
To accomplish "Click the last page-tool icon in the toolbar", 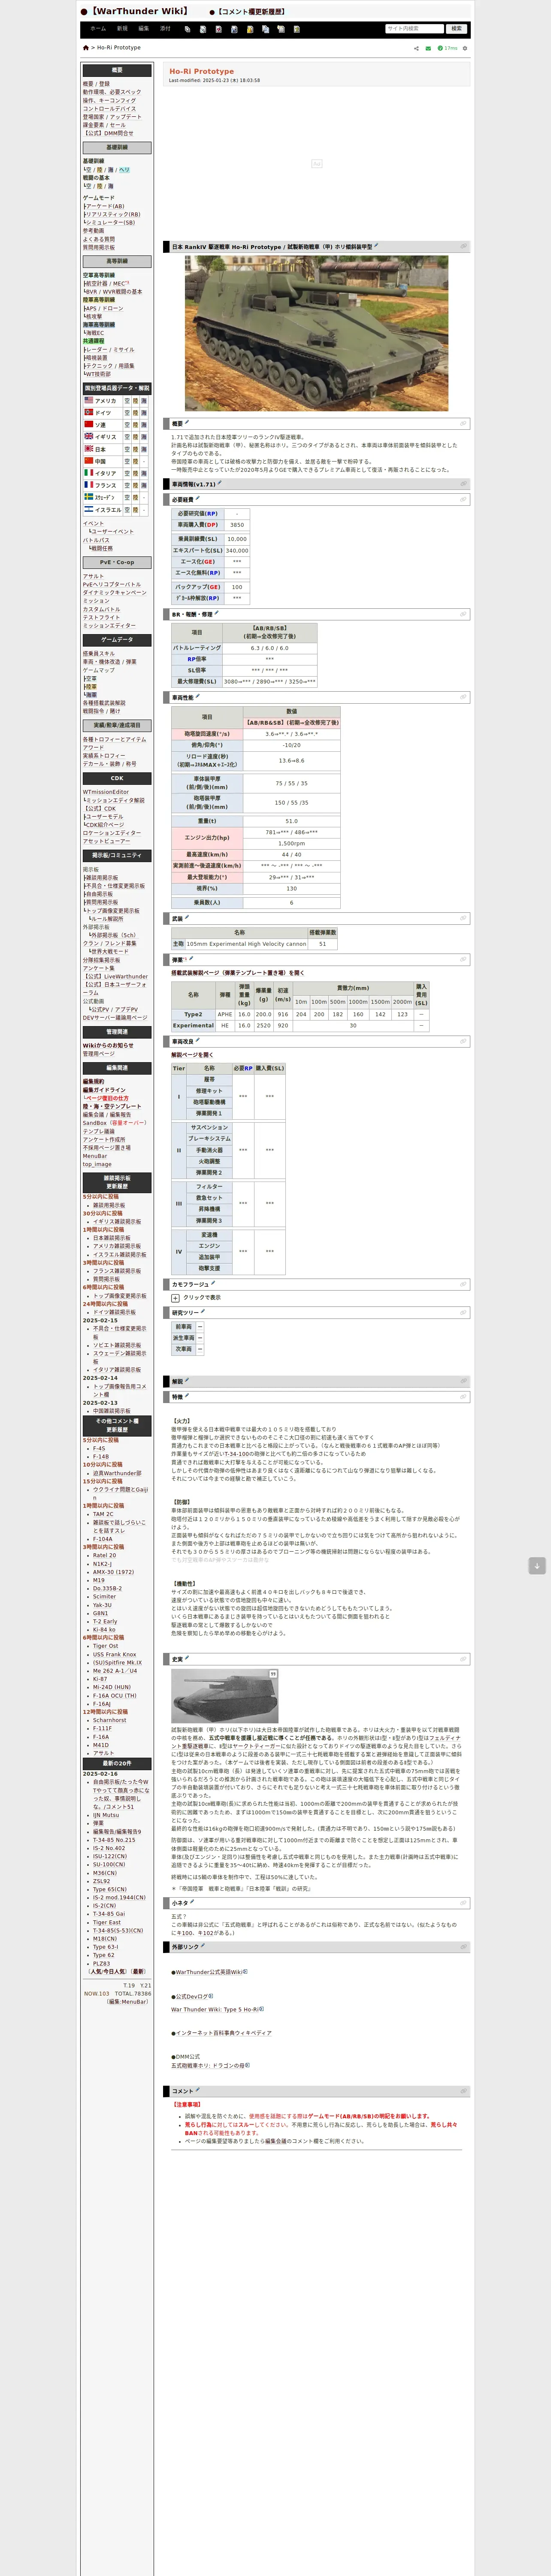I will (x=297, y=29).
